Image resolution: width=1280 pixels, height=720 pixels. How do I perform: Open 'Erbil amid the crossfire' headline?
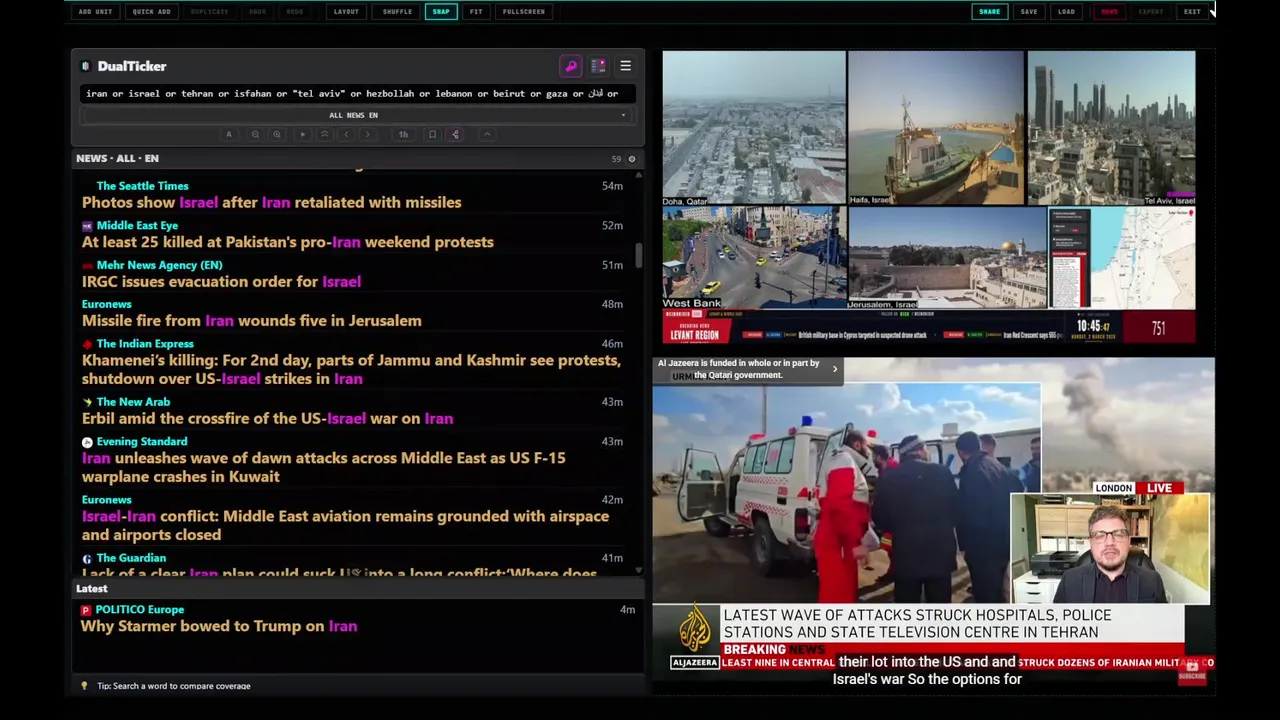267,419
